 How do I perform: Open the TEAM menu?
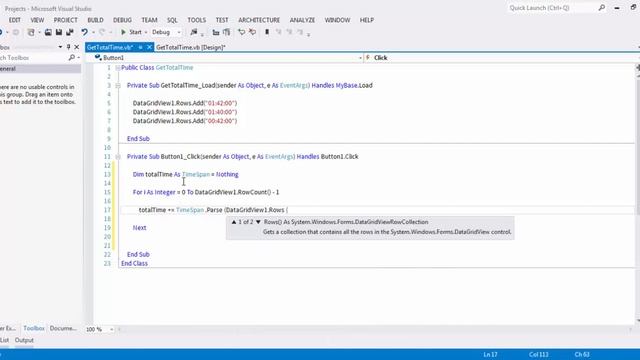pos(149,20)
